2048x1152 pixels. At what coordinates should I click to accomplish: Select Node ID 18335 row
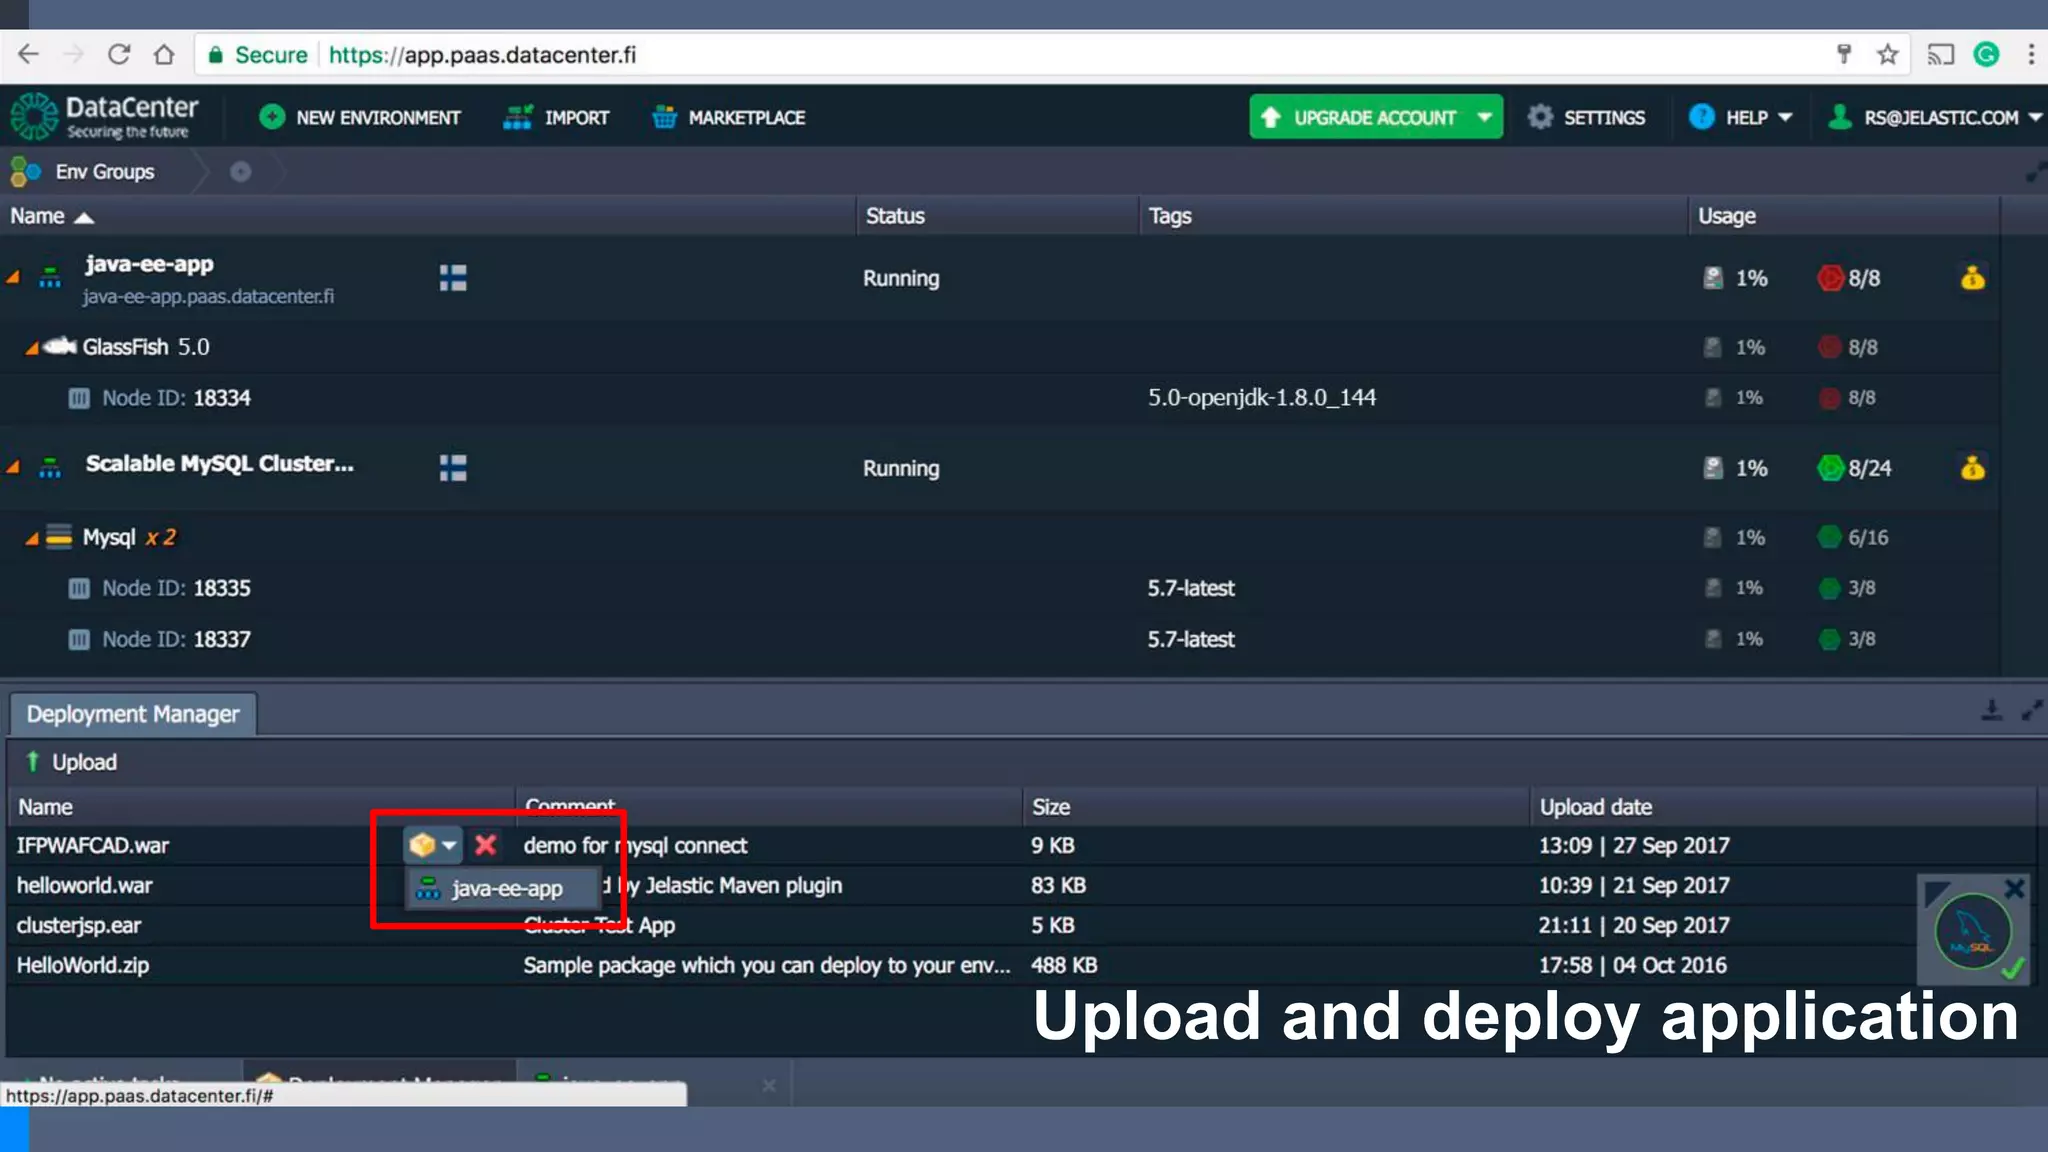tap(1000, 588)
